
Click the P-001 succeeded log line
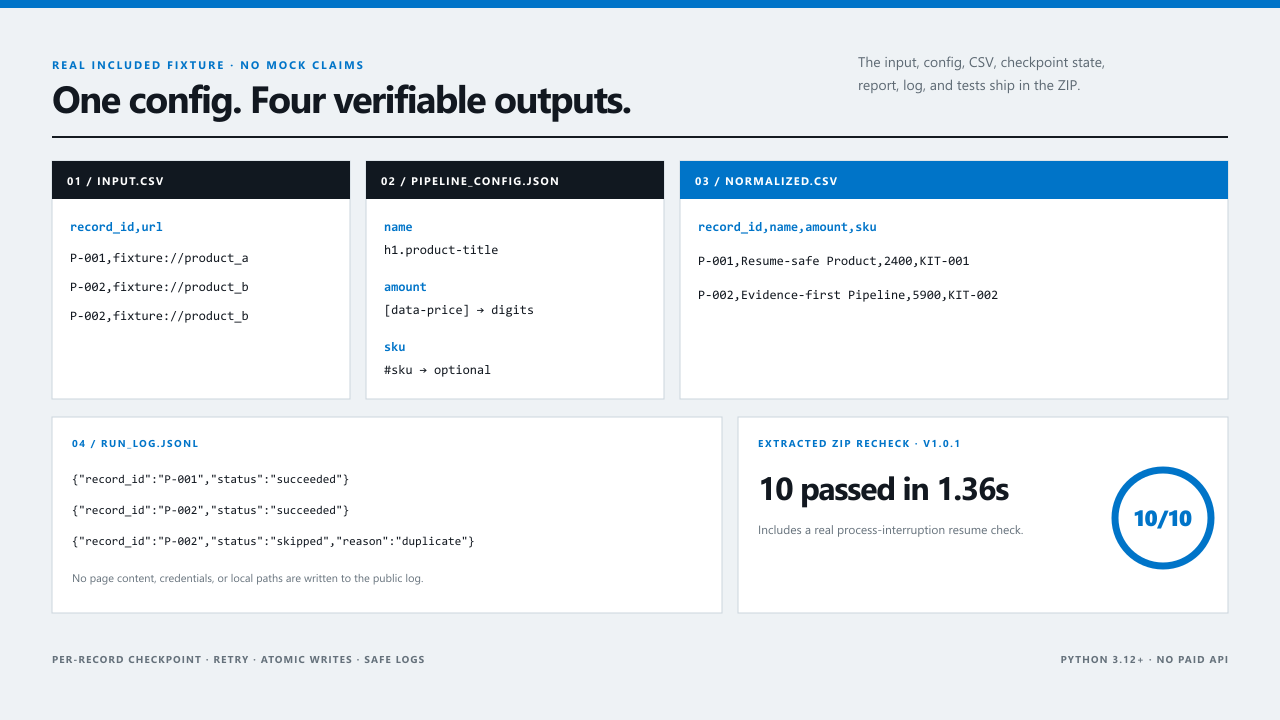[211, 479]
